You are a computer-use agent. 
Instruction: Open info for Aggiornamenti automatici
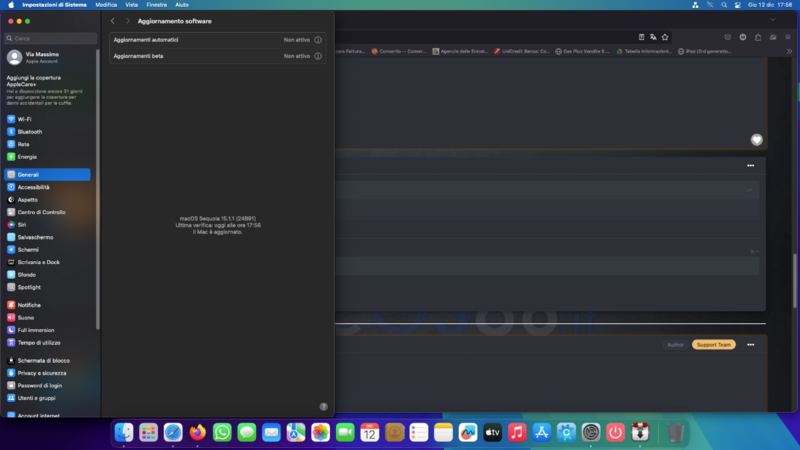click(x=318, y=40)
